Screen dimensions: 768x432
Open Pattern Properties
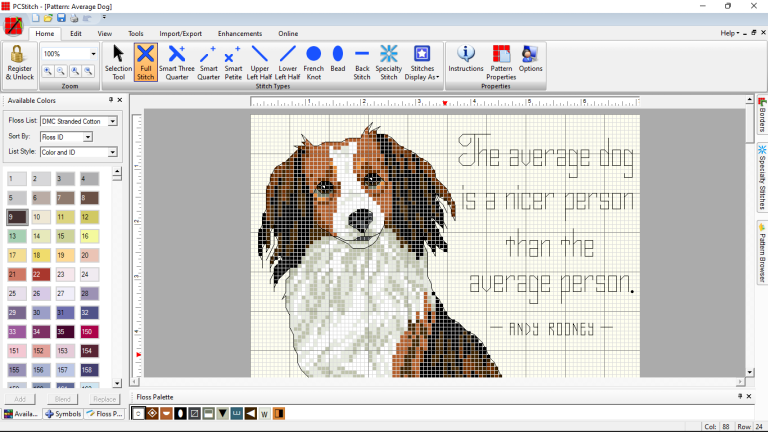[501, 62]
